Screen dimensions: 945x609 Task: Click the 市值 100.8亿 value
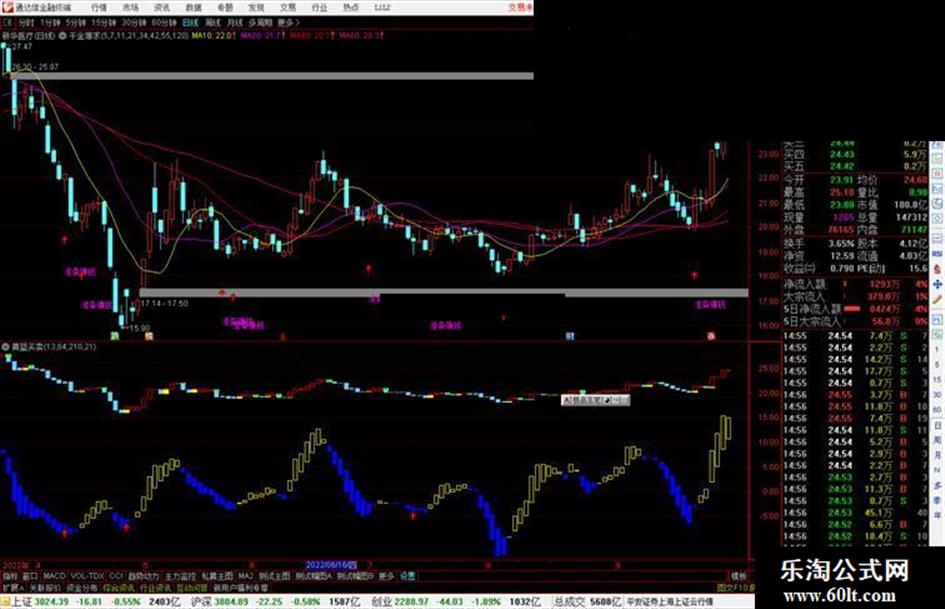tap(910, 205)
